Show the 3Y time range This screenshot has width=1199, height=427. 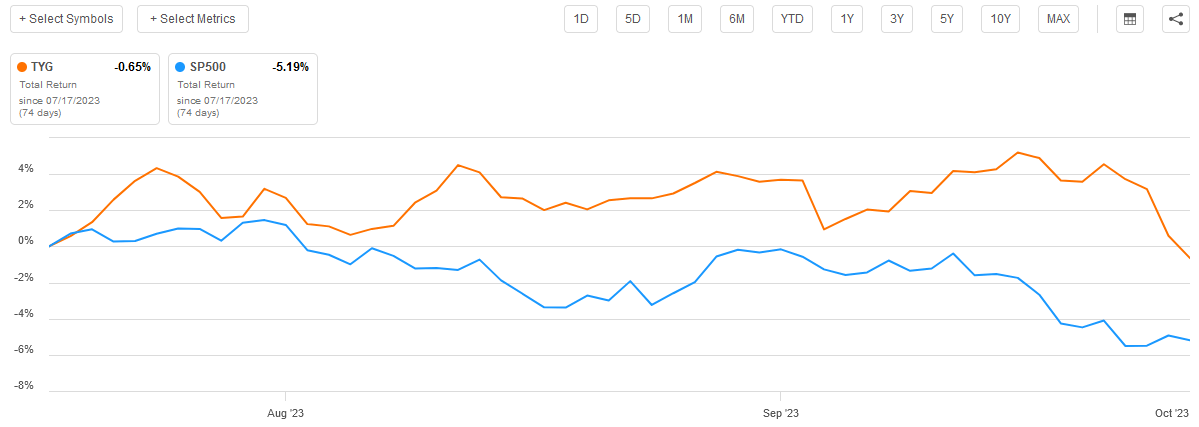tap(897, 19)
